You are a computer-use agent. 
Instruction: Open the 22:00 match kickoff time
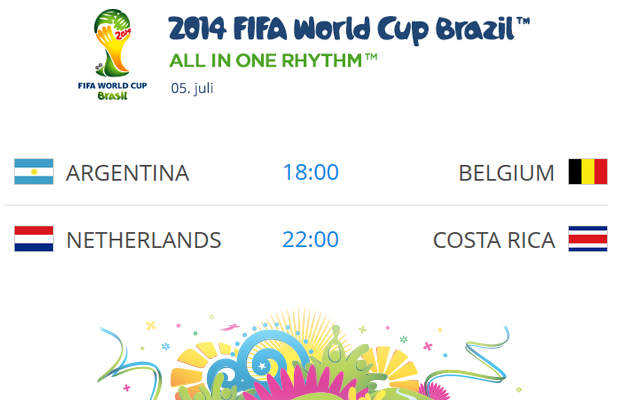pyautogui.click(x=310, y=240)
